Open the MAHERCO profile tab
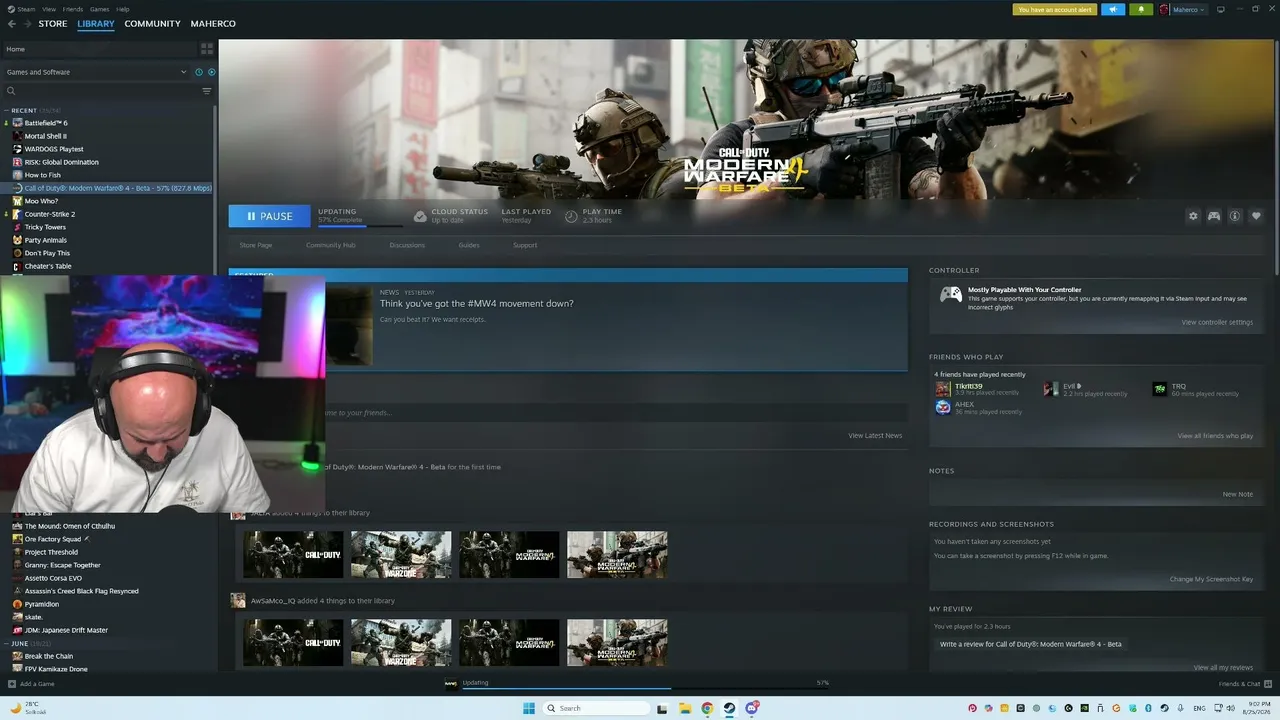This screenshot has width=1280, height=720. tap(213, 24)
